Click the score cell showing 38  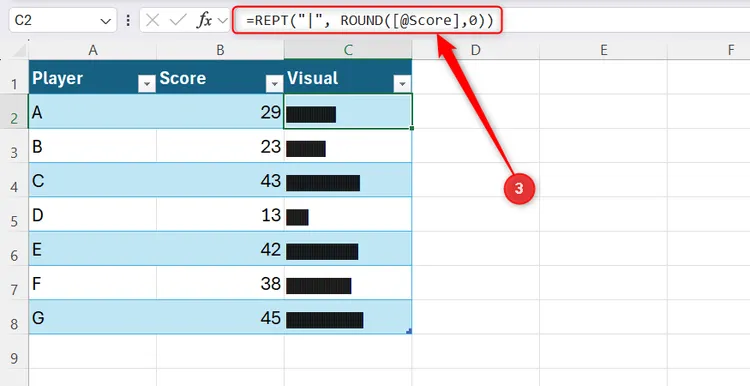pyautogui.click(x=221, y=283)
